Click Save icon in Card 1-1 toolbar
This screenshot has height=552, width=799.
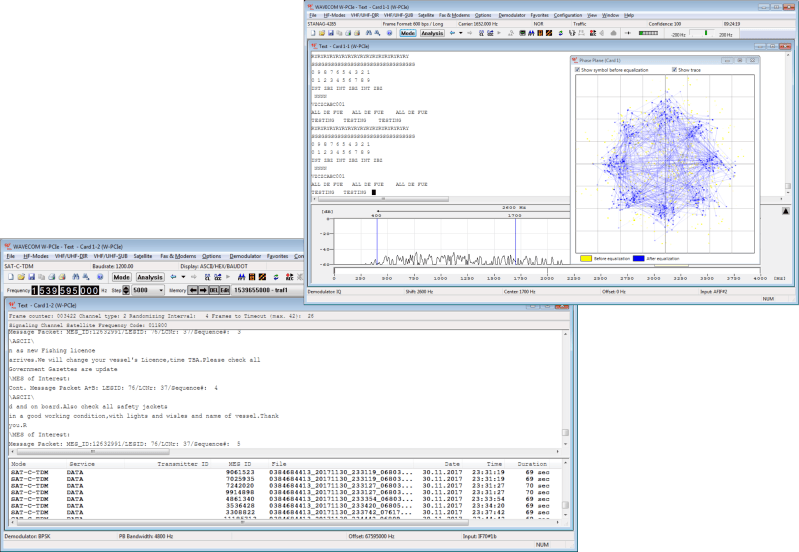point(330,33)
